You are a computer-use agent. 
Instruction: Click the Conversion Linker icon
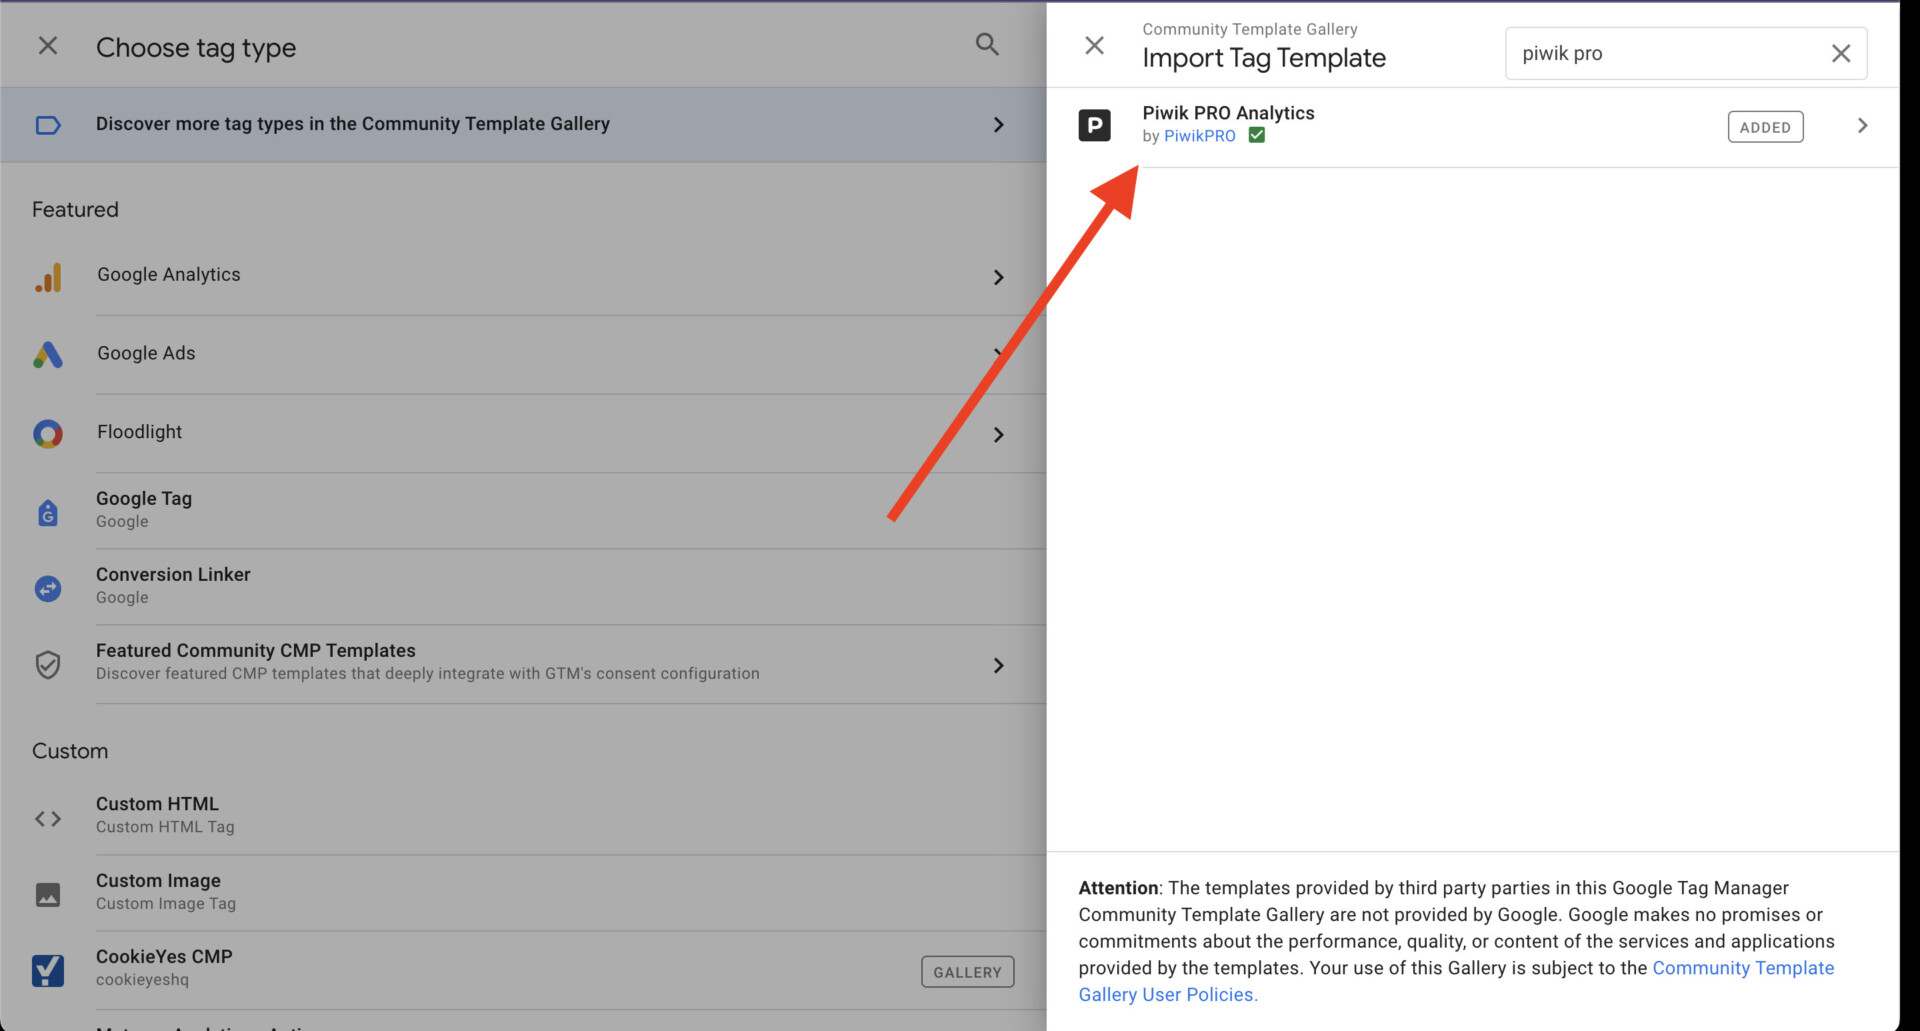pos(48,588)
